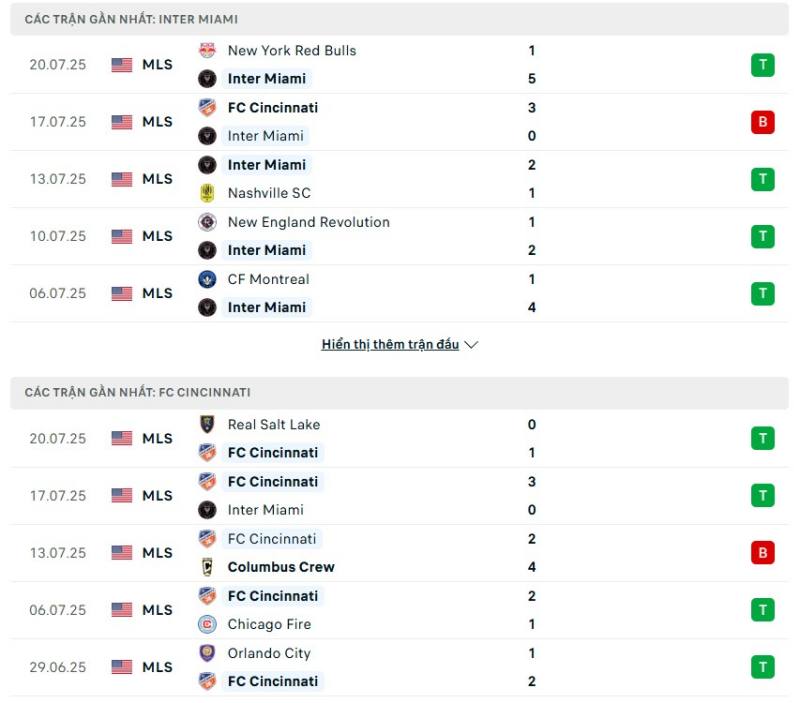Click the red B badge for the Columbus Crew match

click(x=763, y=553)
